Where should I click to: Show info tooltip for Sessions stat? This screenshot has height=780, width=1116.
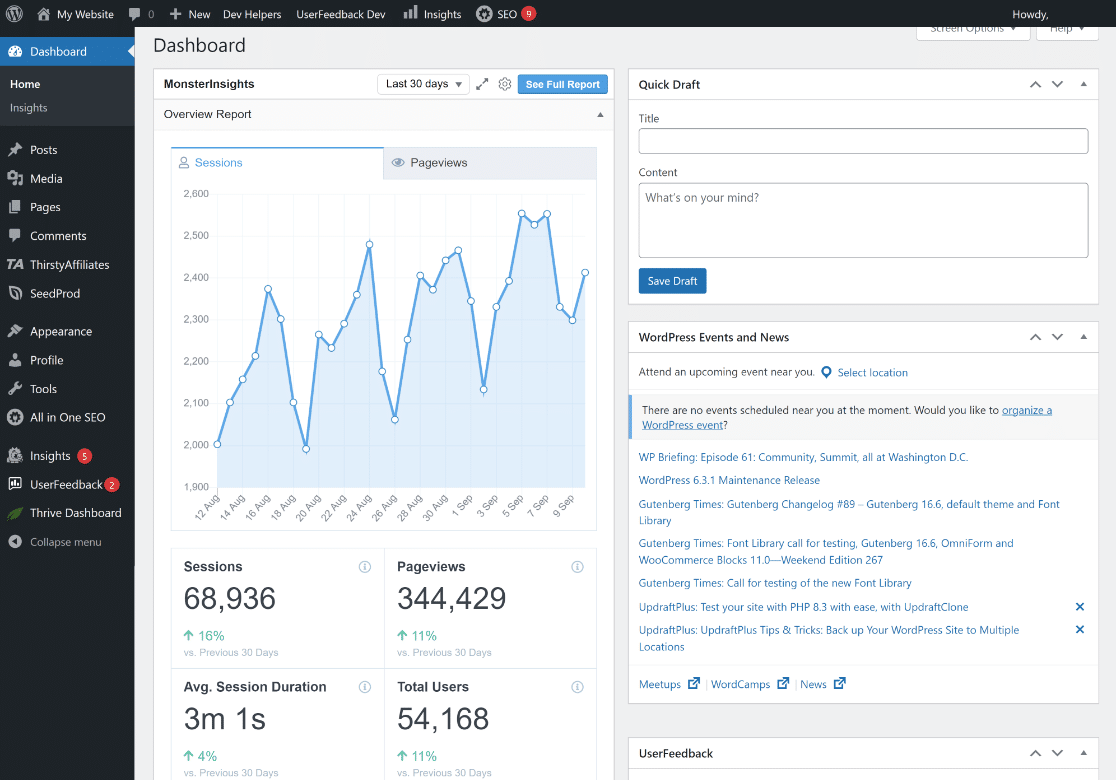(364, 566)
